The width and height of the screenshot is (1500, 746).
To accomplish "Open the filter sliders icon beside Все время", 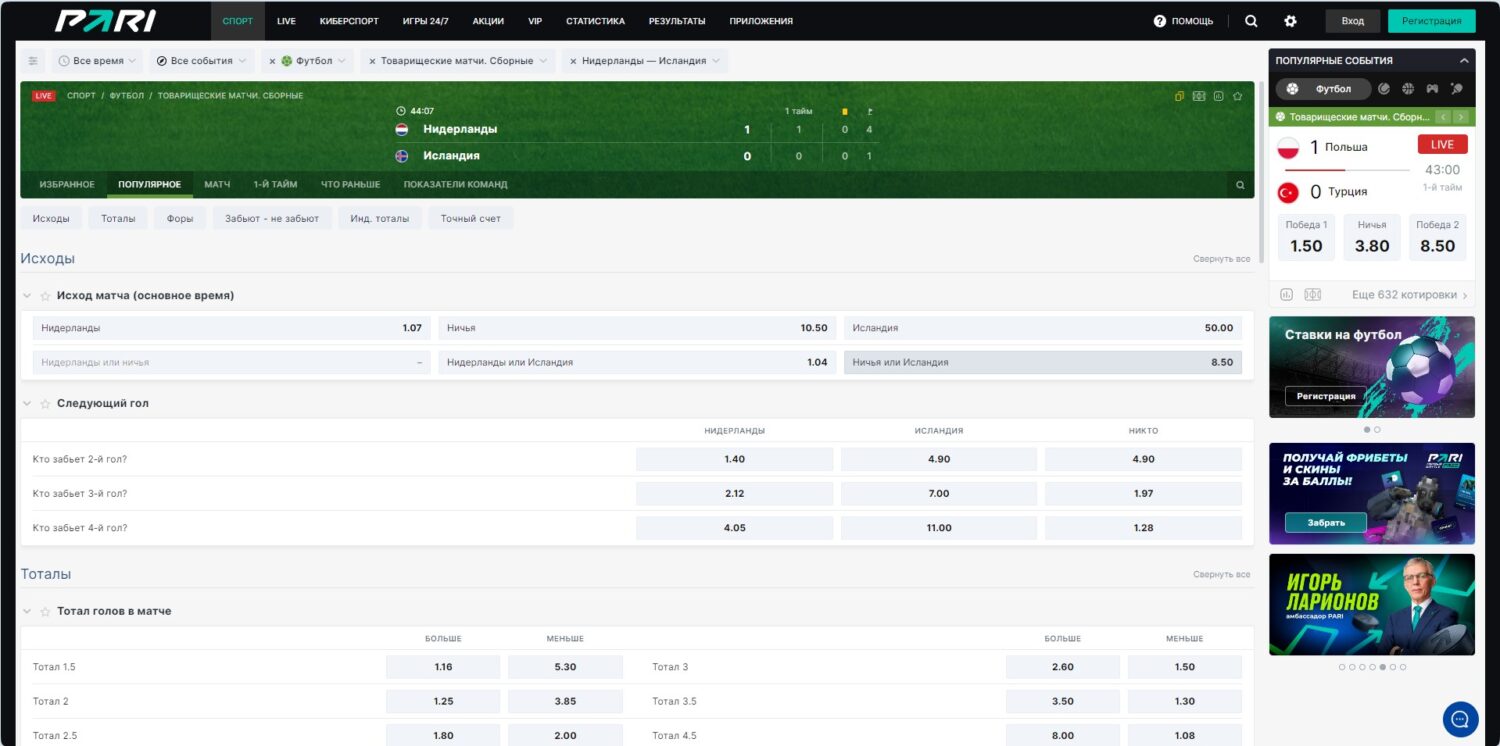I will coord(33,61).
